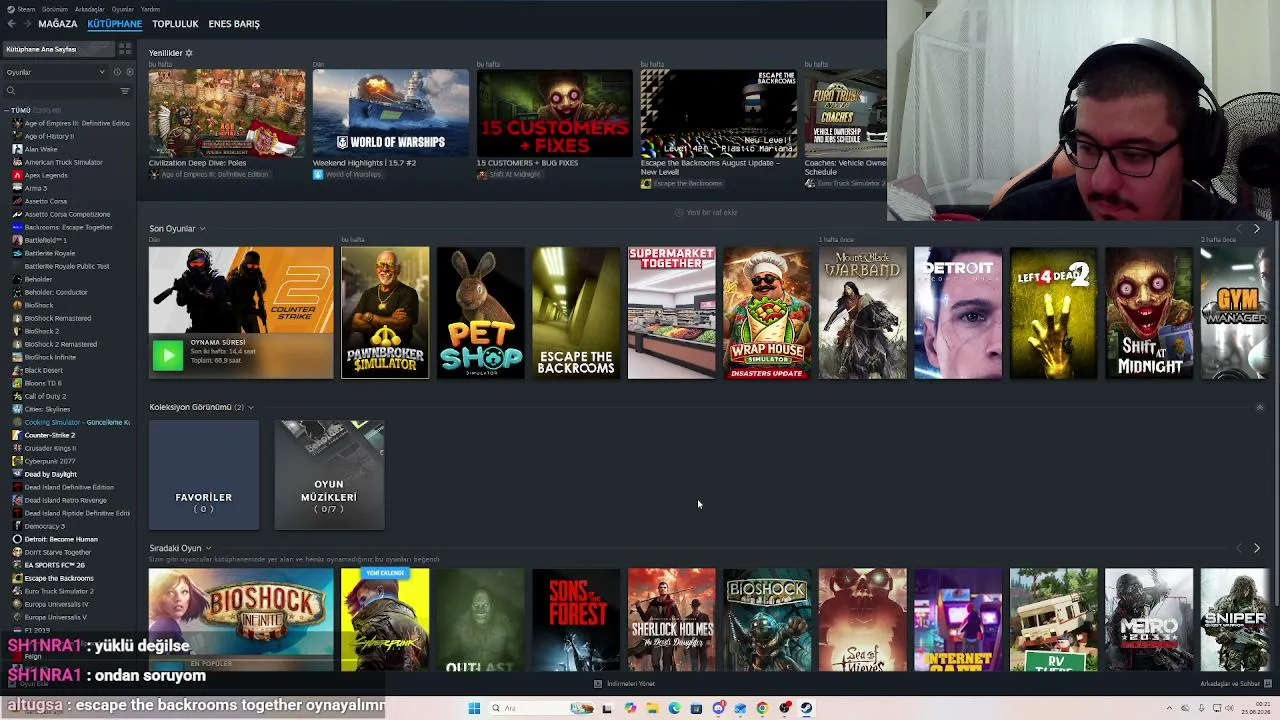The width and height of the screenshot is (1280, 720).
Task: Select the KÜTÜPHANE tab
Action: pyautogui.click(x=115, y=24)
